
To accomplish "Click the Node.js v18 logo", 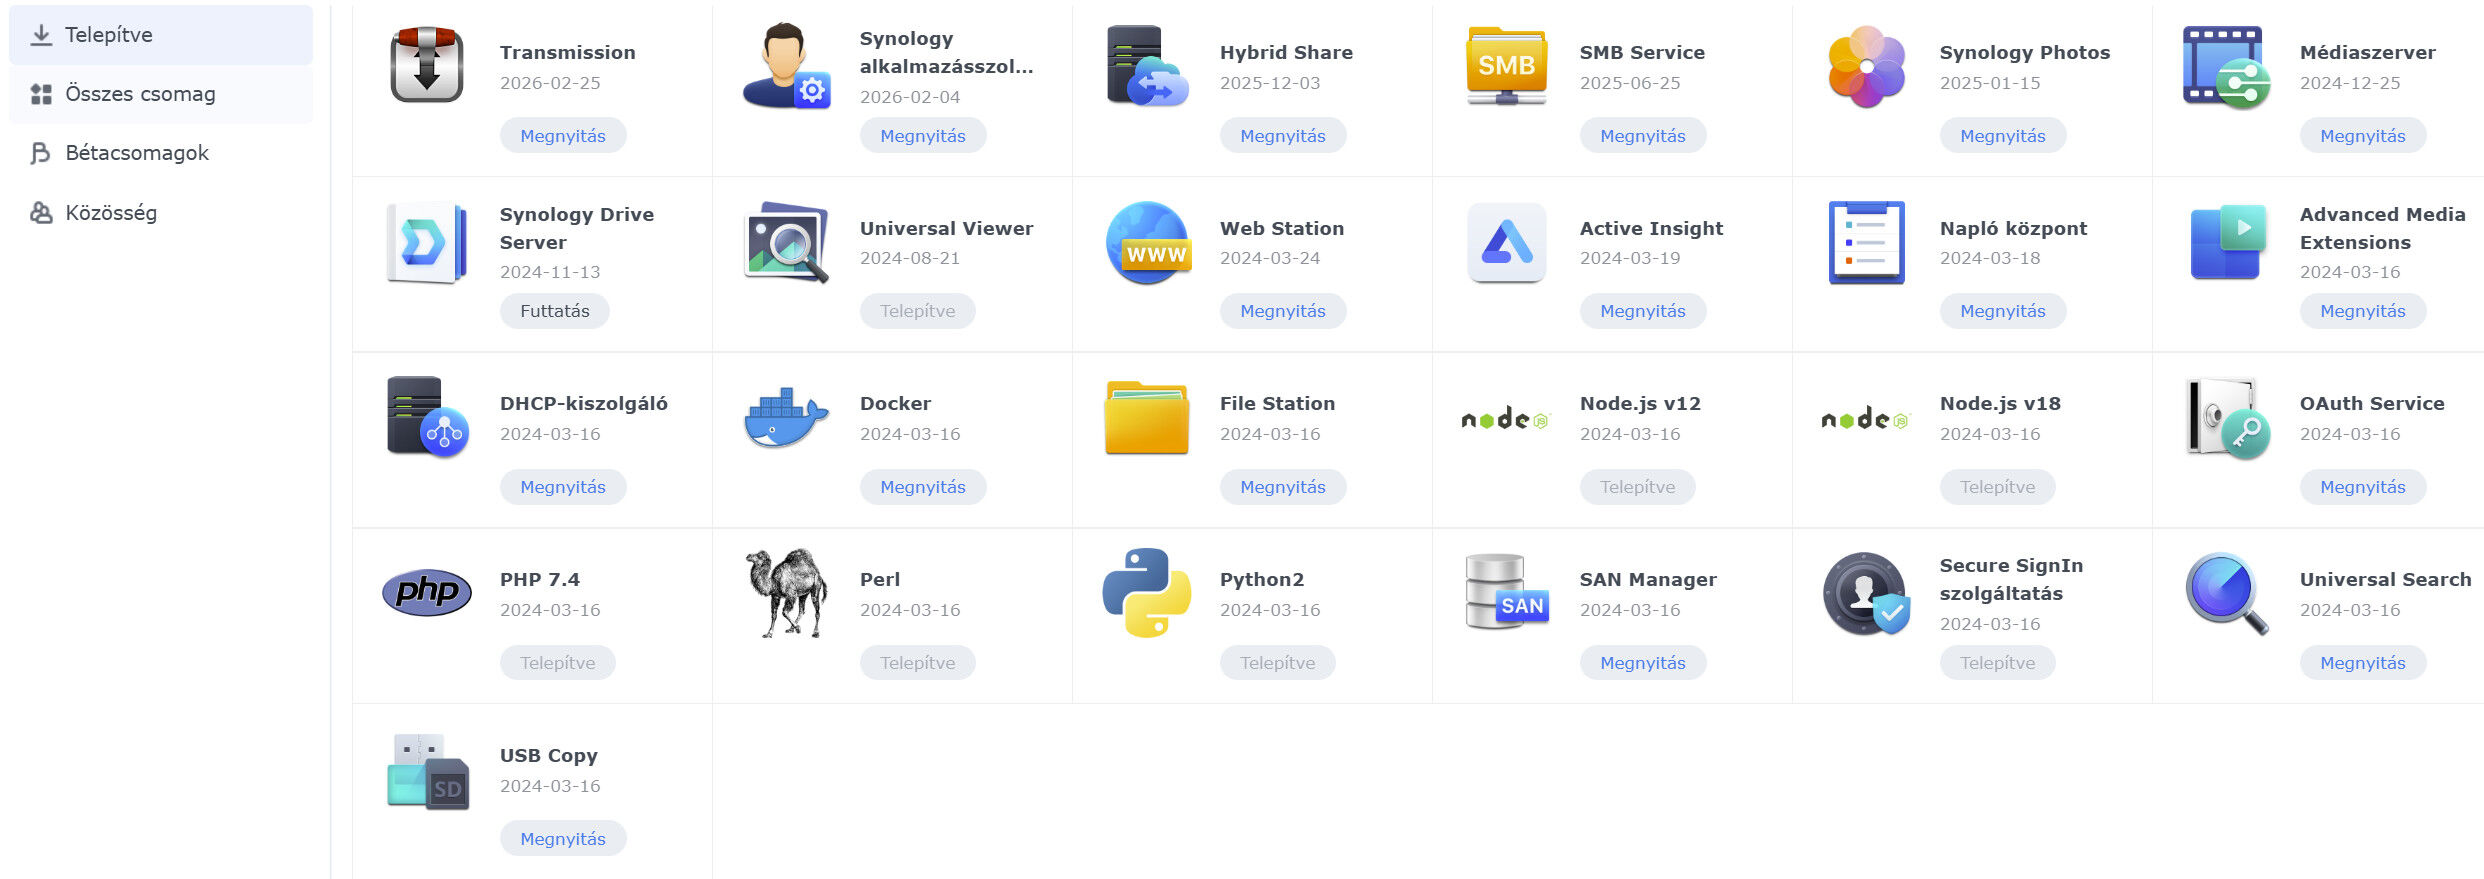I will tap(1866, 420).
